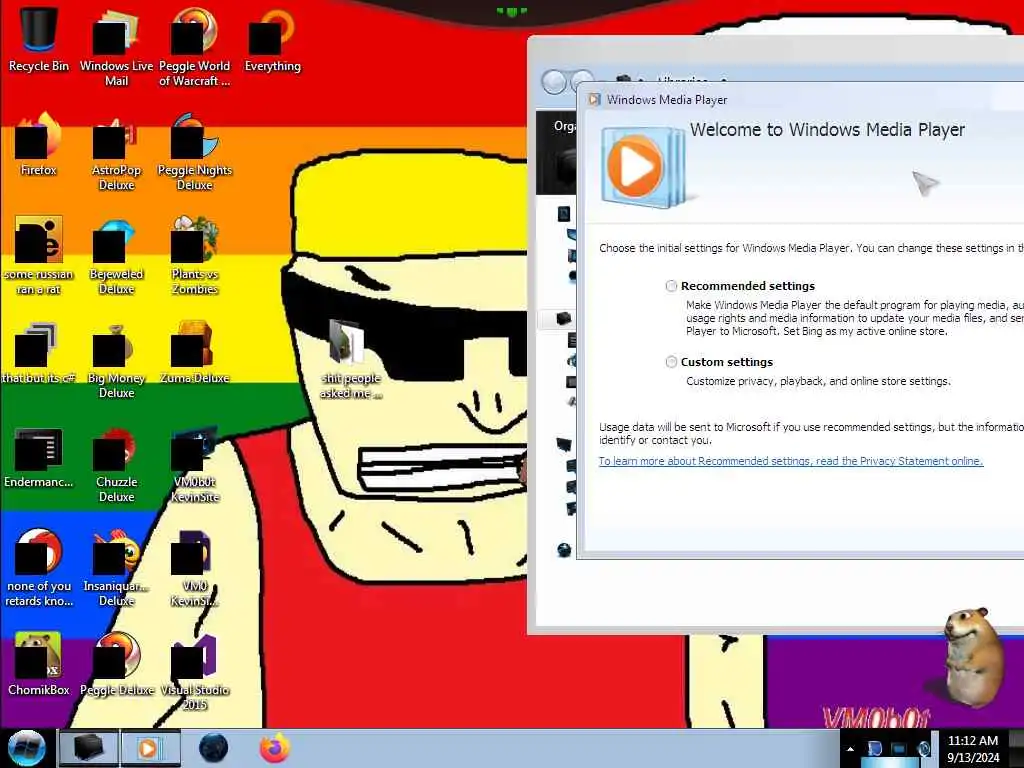Select Plants vs Zombies shortcut
Image resolution: width=1024 pixels, height=768 pixels.
(x=195, y=255)
